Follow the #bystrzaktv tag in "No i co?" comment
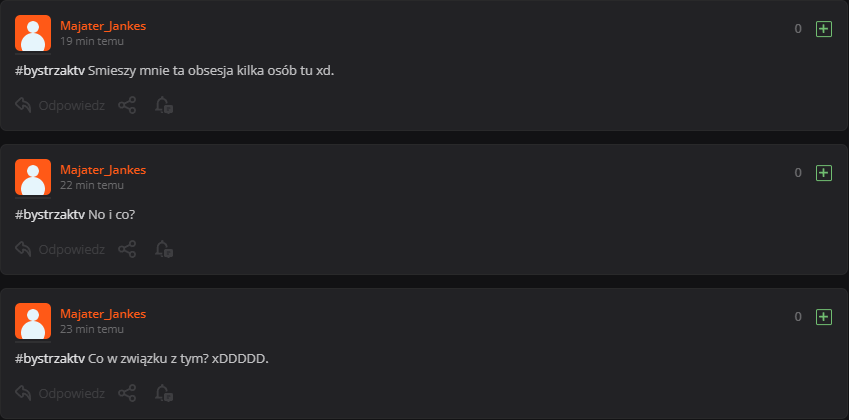The width and height of the screenshot is (849, 420). click(49, 215)
